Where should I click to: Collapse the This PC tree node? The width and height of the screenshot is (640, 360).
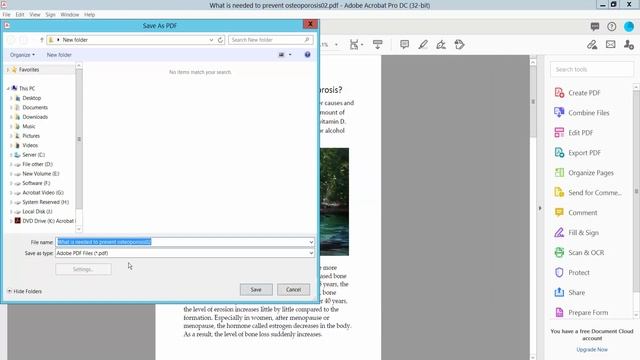[x=8, y=89]
